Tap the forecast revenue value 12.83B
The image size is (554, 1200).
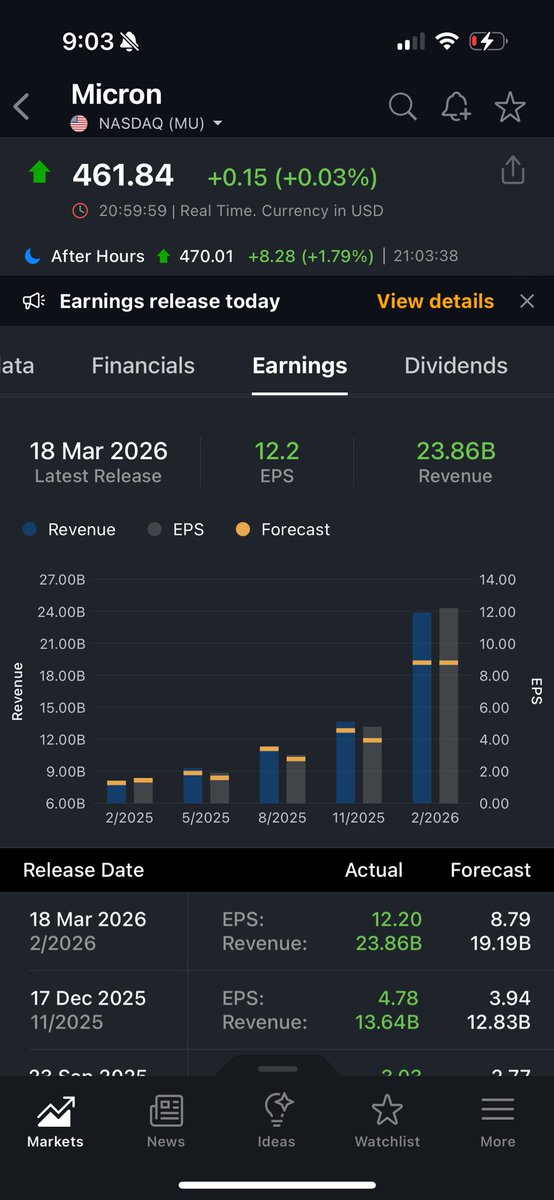499,1022
